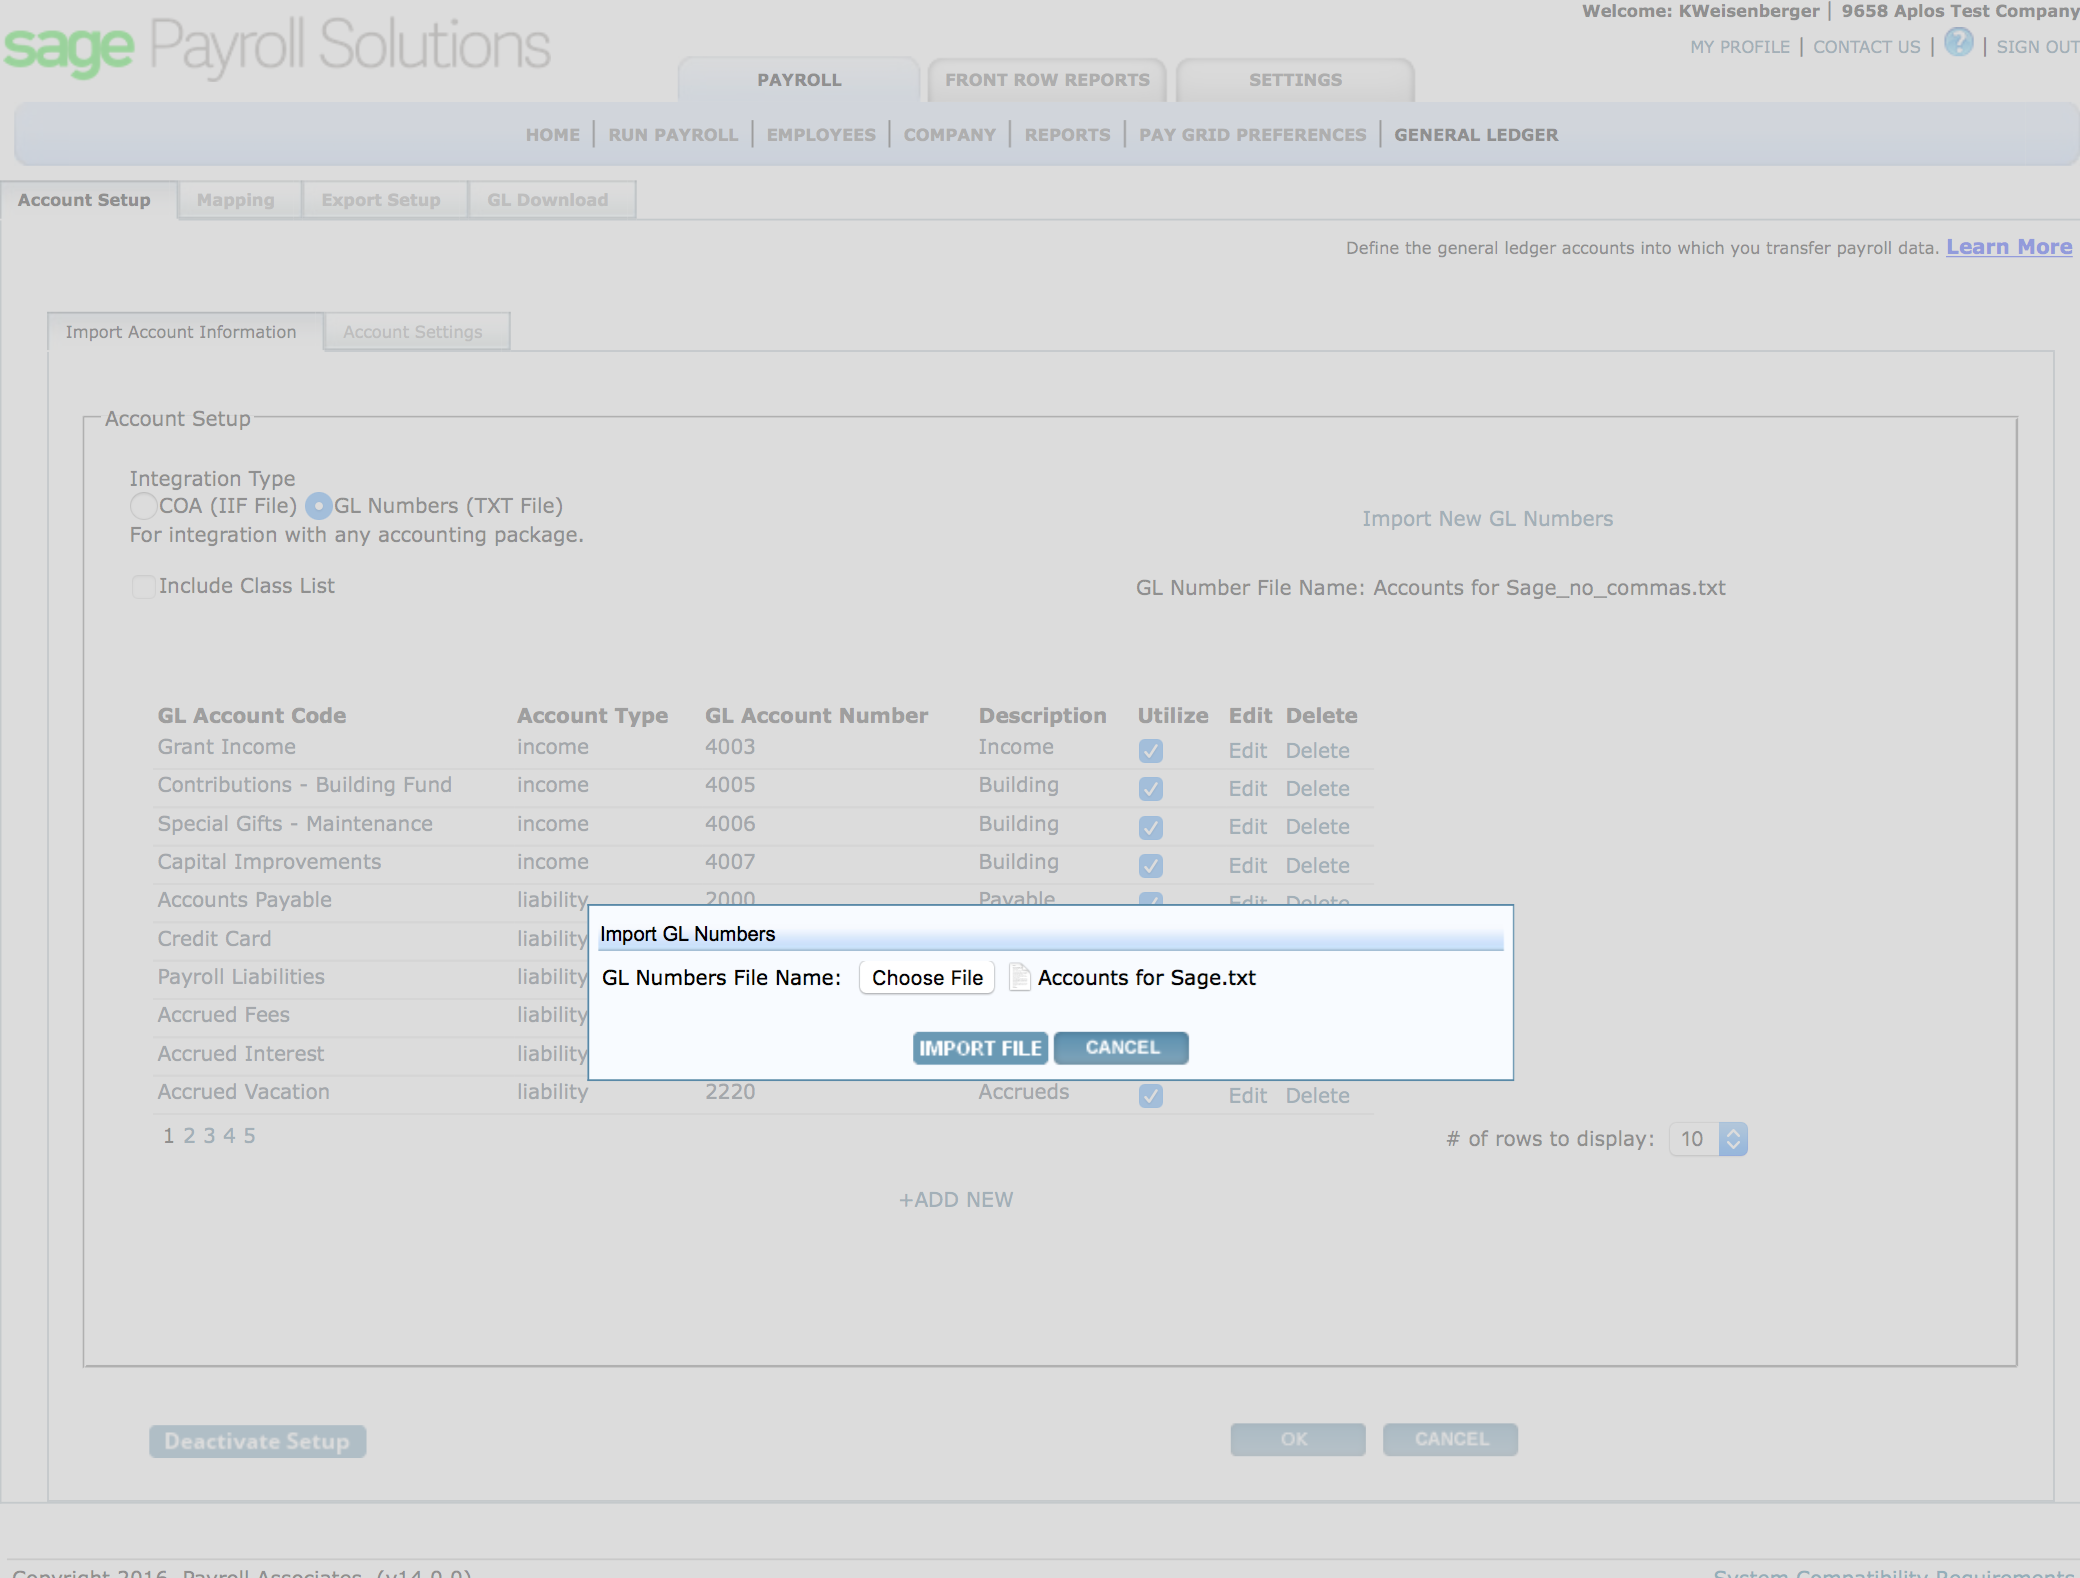
Task: Click the file icon beside Accounts for Sage.txt
Action: pyautogui.click(x=1019, y=977)
